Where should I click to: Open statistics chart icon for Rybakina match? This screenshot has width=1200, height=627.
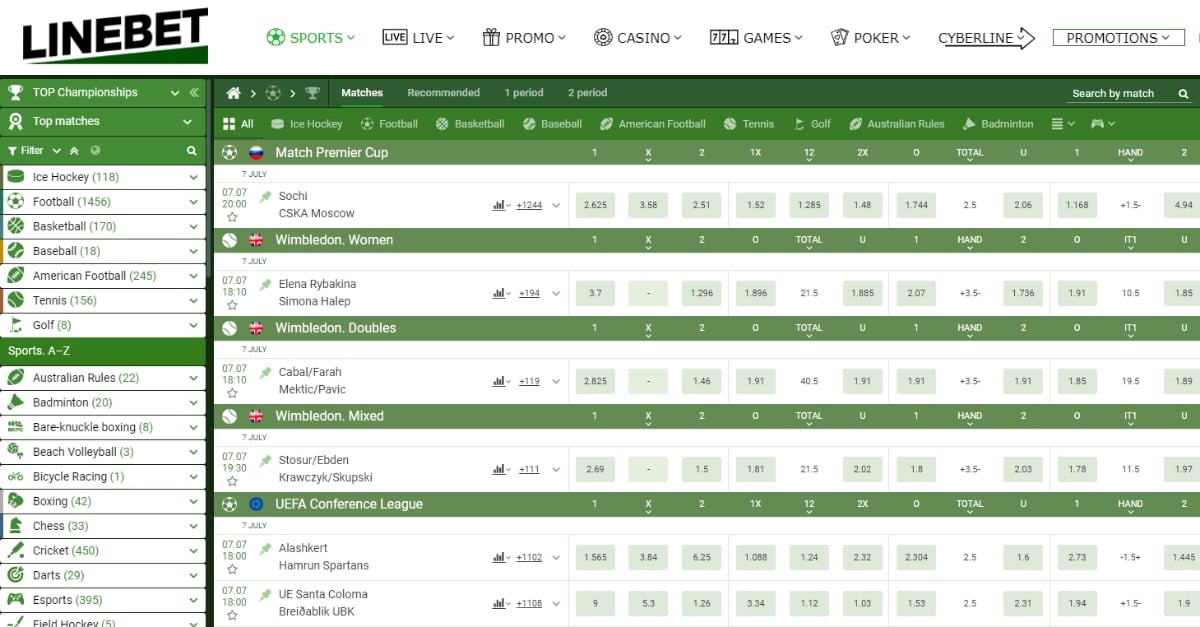(x=499, y=293)
